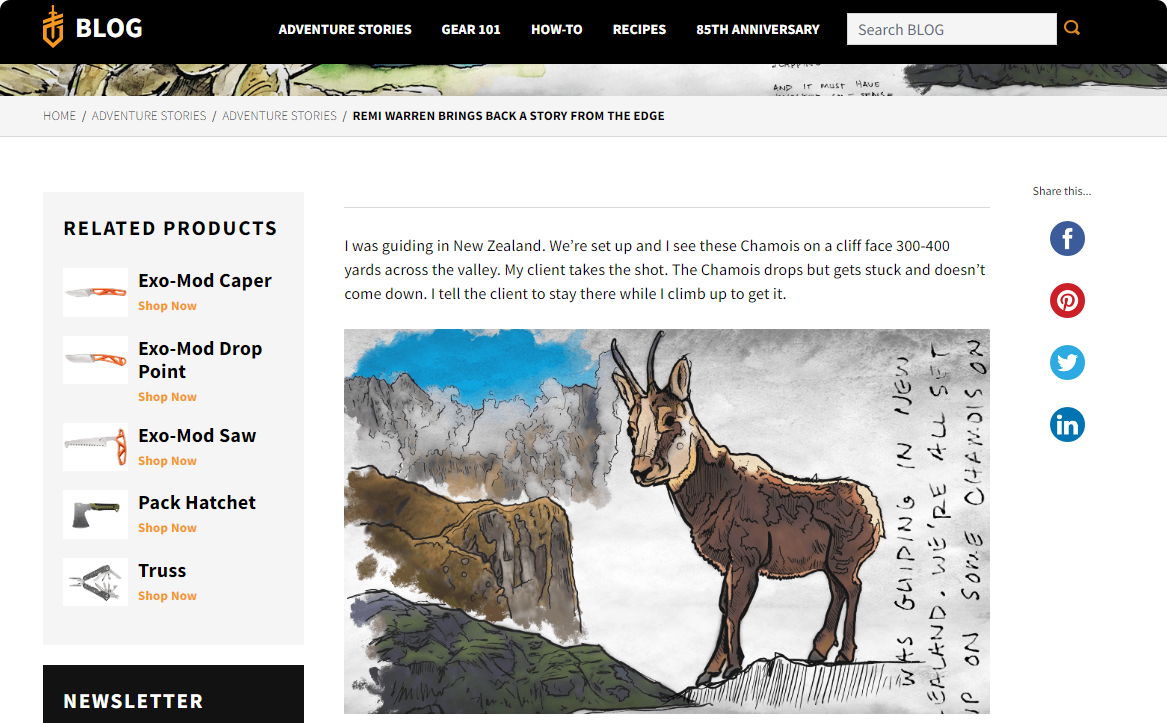Open the Exo-Mod Caper knife thumbnail
This screenshot has width=1167, height=723.
tap(95, 292)
